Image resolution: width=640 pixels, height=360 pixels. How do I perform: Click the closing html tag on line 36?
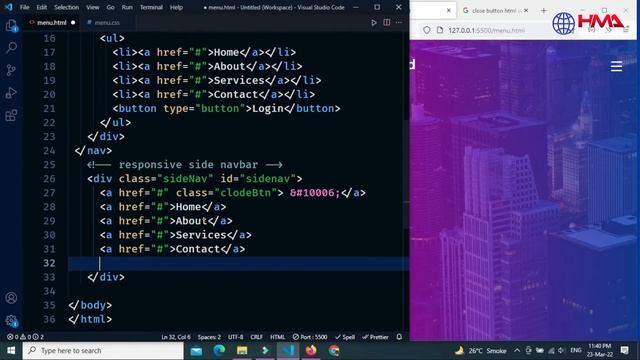(90, 319)
